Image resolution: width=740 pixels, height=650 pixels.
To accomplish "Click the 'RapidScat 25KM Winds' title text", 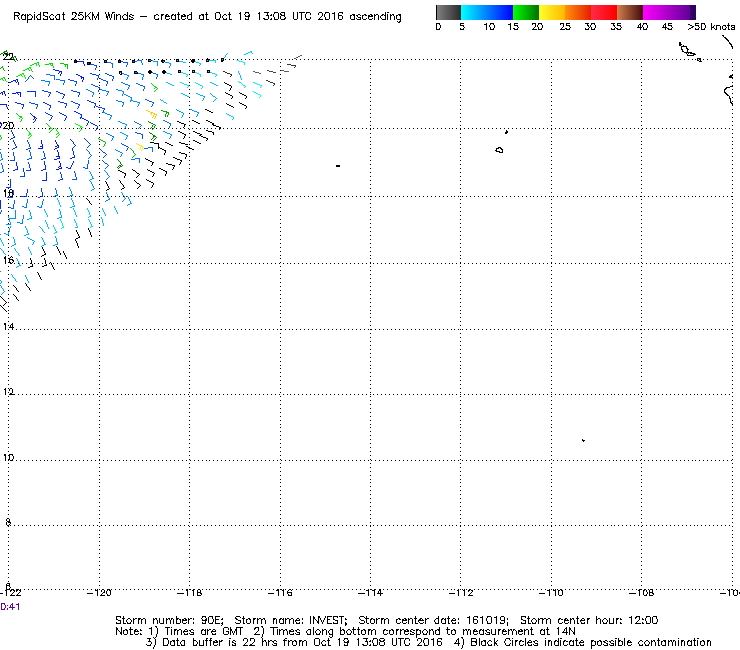I will (74, 17).
